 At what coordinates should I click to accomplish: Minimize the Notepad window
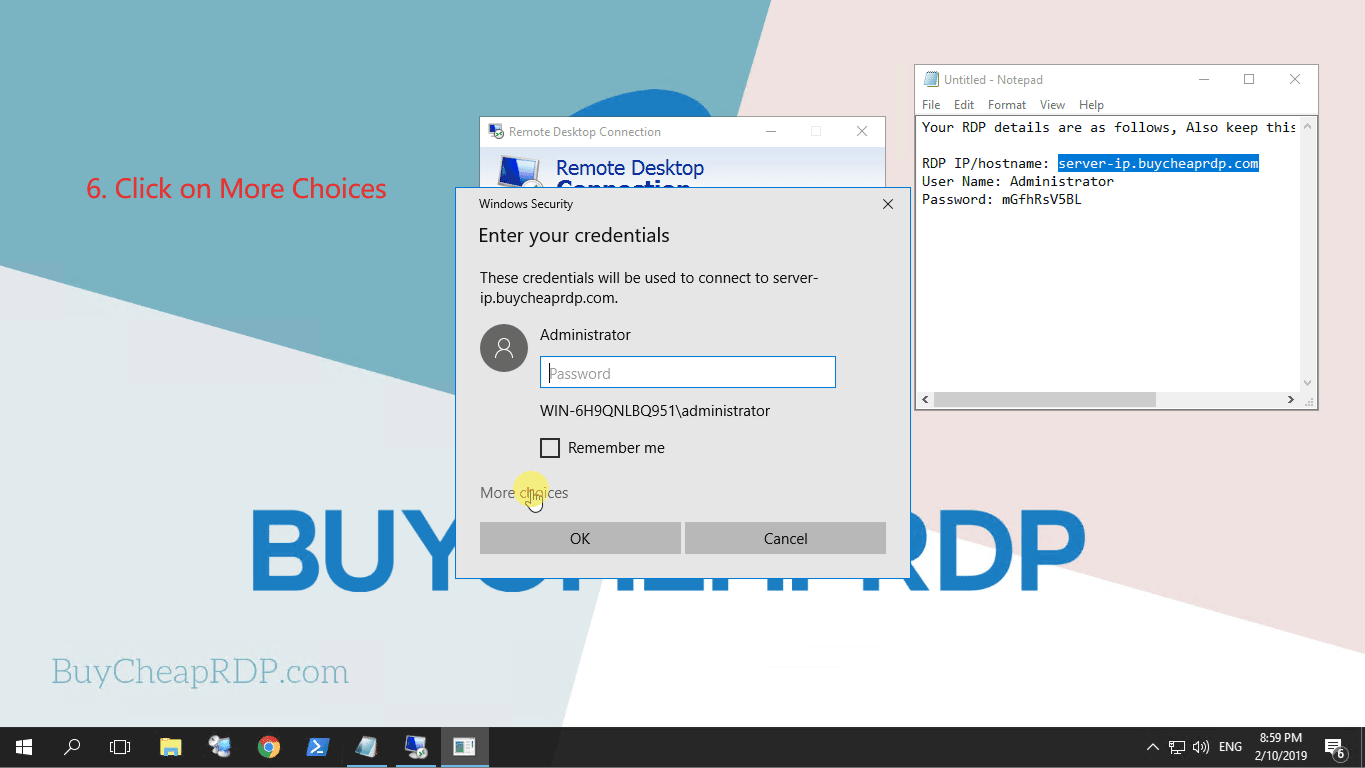coord(1203,79)
